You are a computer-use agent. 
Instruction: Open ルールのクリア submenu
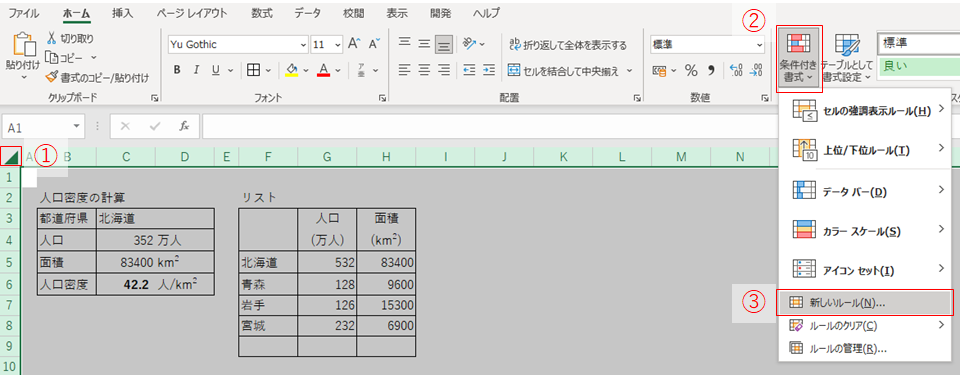tap(866, 325)
